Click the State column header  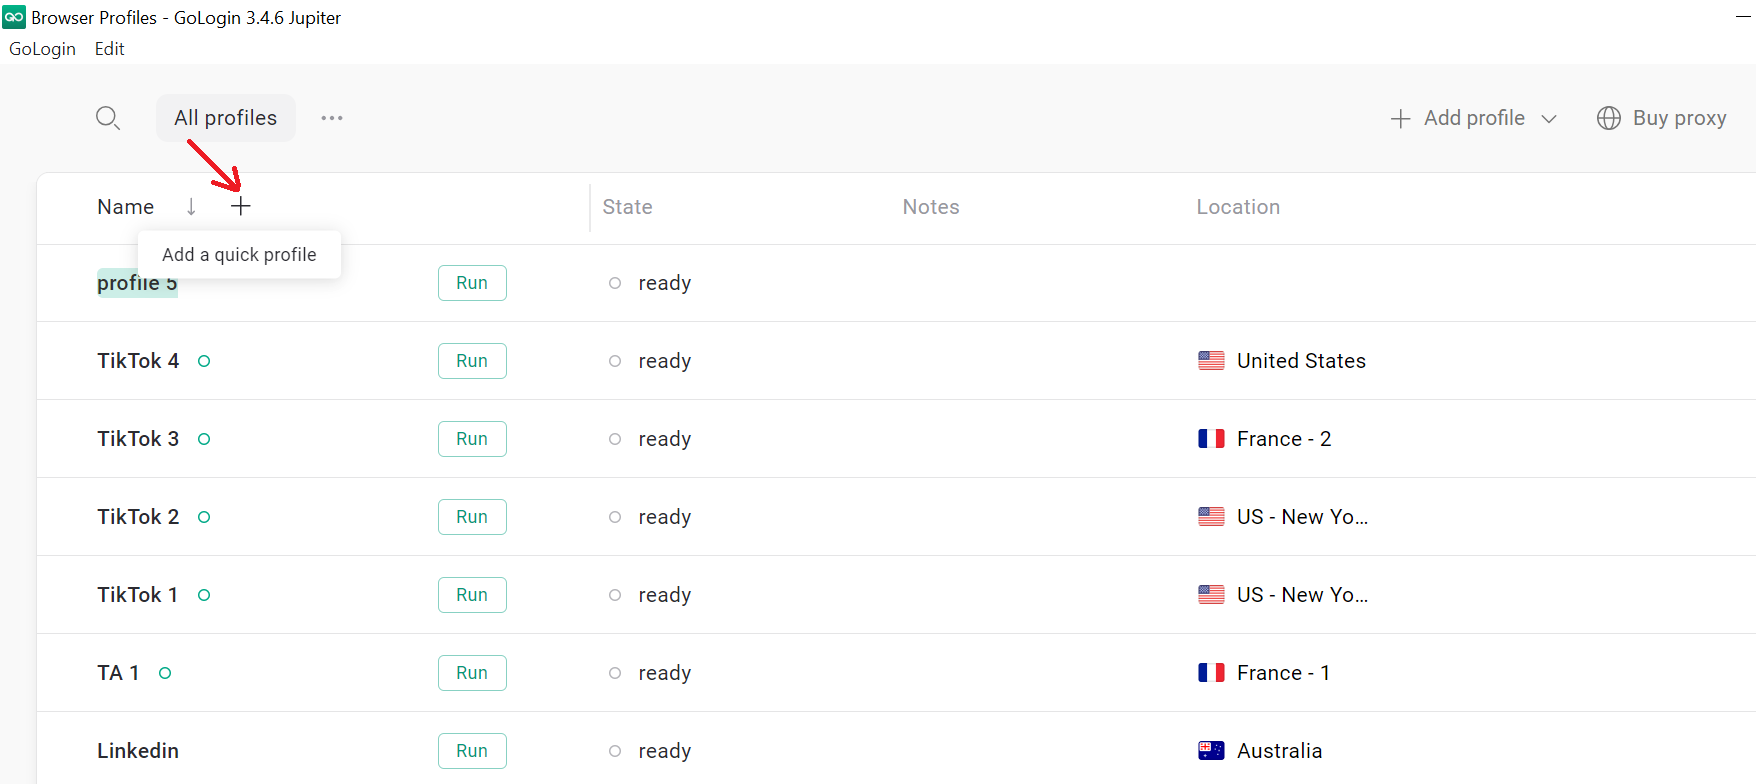point(627,207)
